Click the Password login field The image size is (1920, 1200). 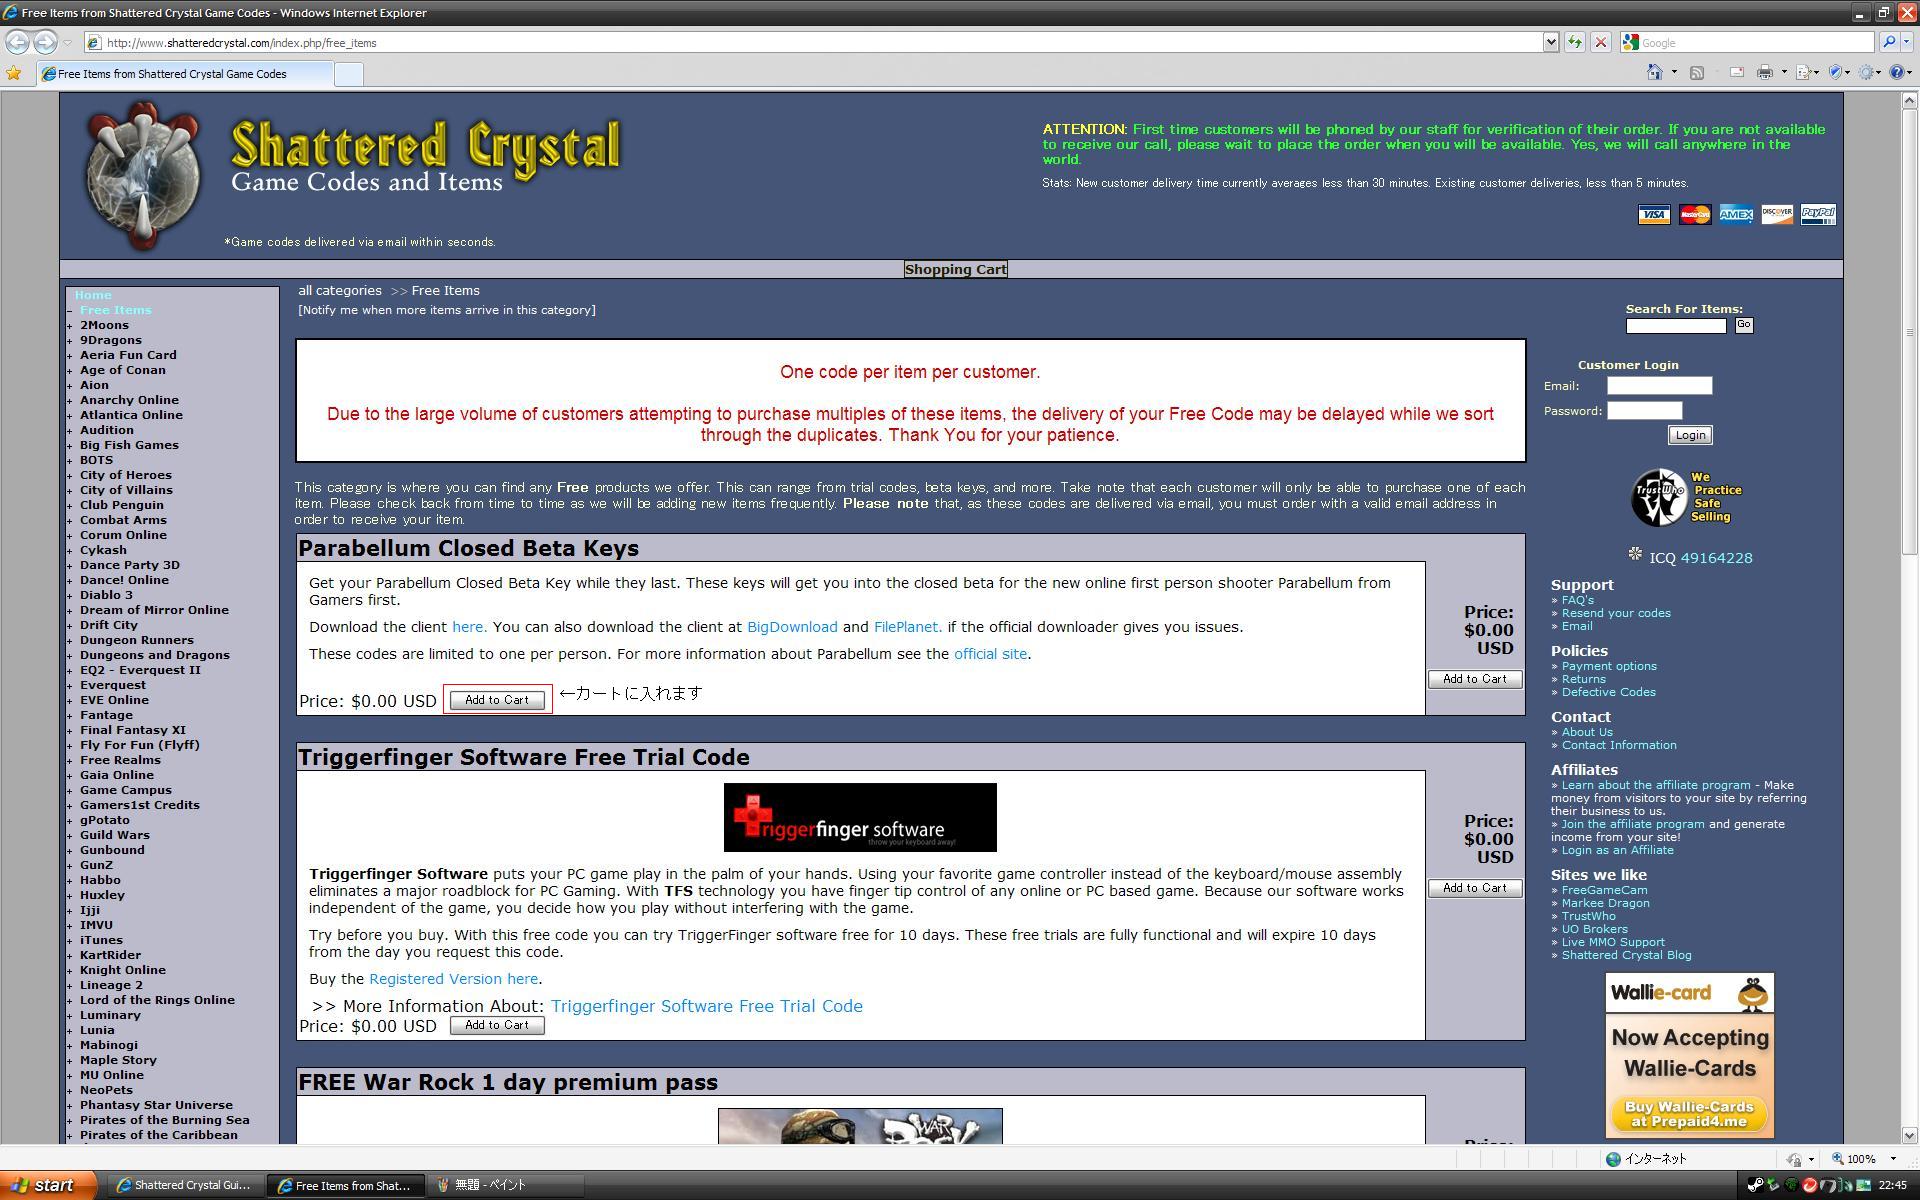(x=1644, y=411)
